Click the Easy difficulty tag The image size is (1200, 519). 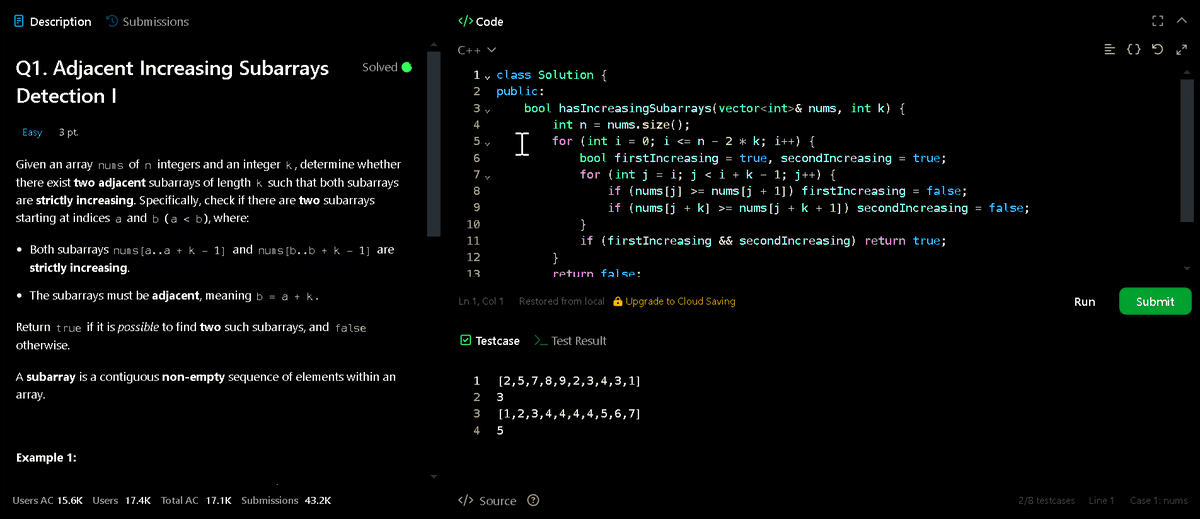coord(32,132)
